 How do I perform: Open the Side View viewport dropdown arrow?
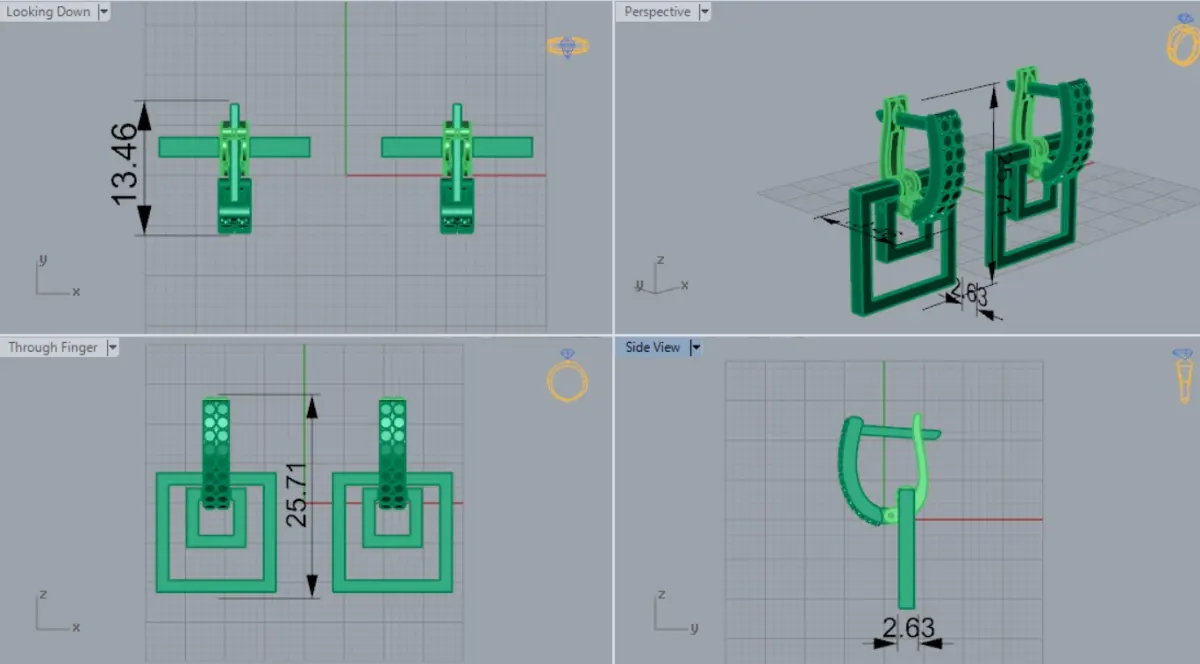(695, 348)
